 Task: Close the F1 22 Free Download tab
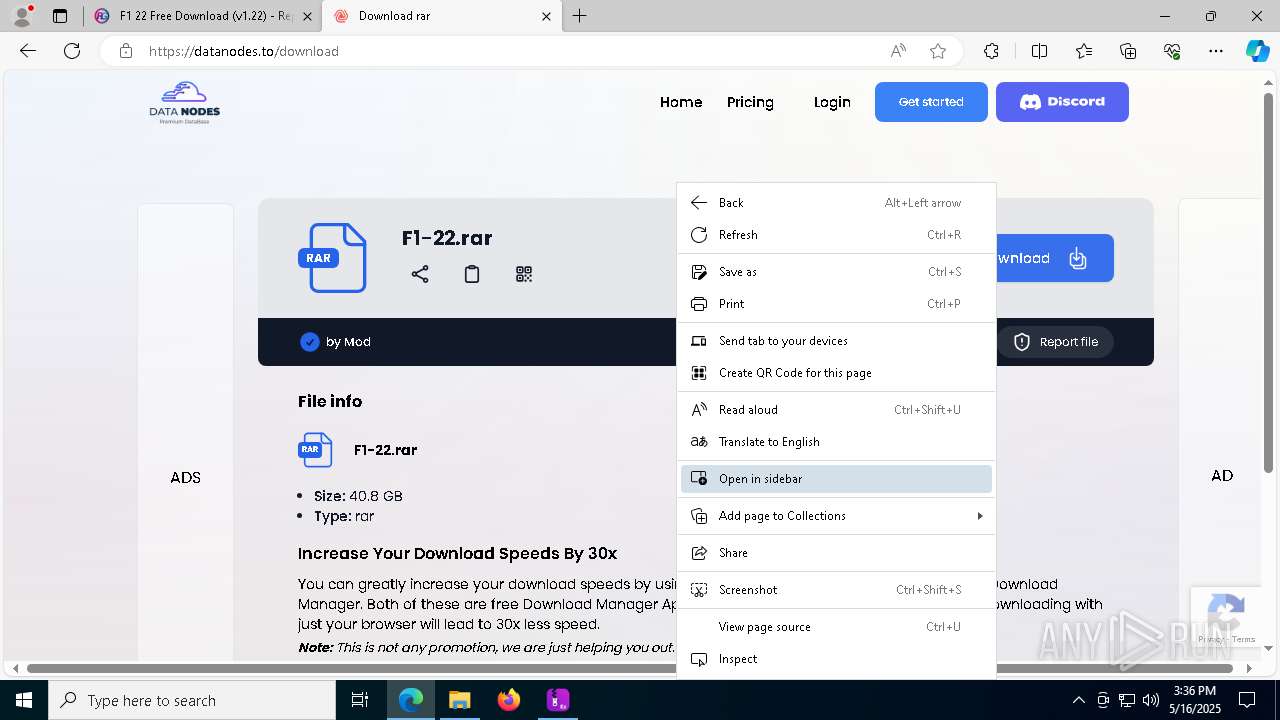click(307, 16)
